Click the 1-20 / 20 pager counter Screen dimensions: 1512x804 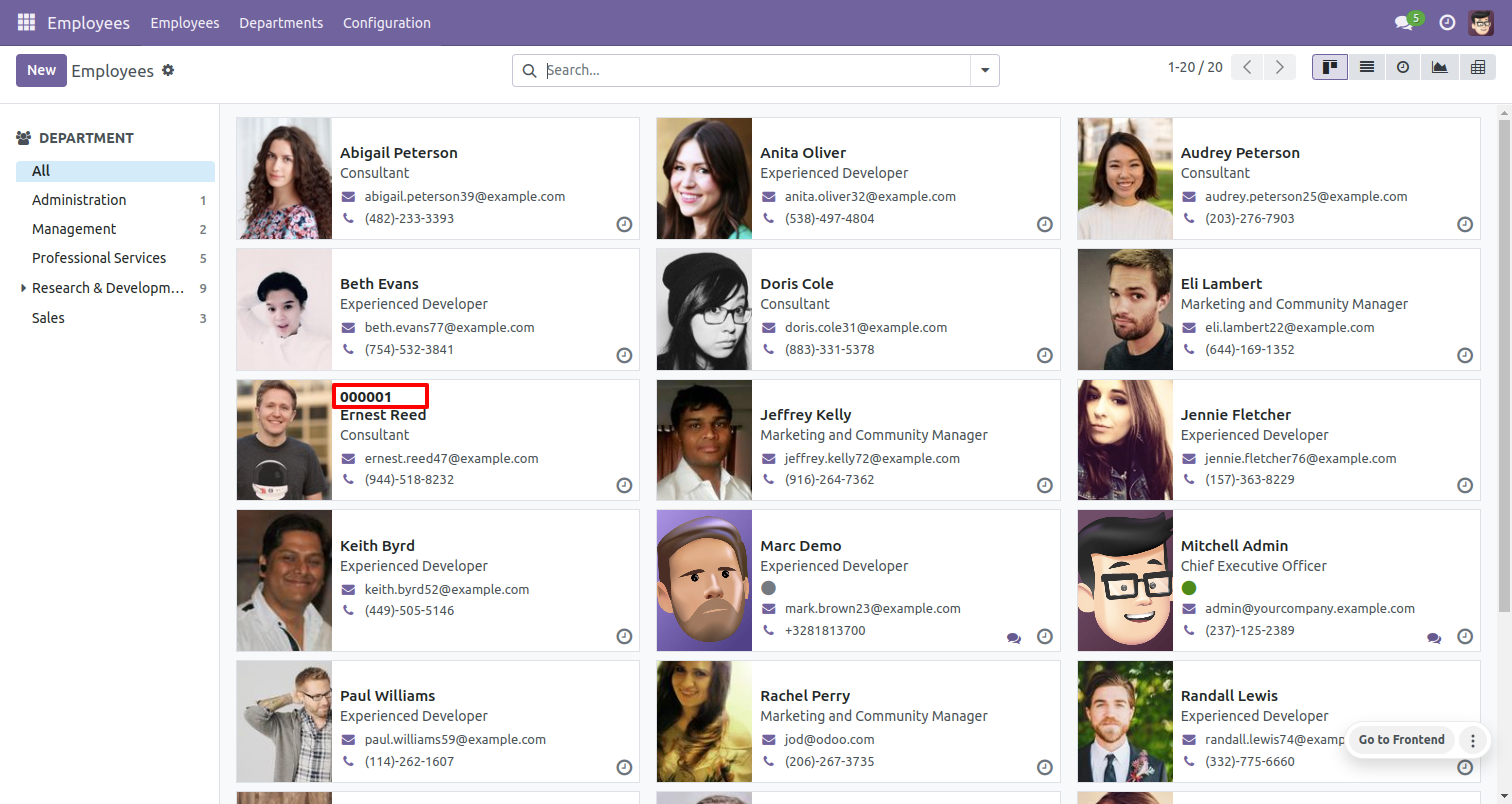[1195, 67]
